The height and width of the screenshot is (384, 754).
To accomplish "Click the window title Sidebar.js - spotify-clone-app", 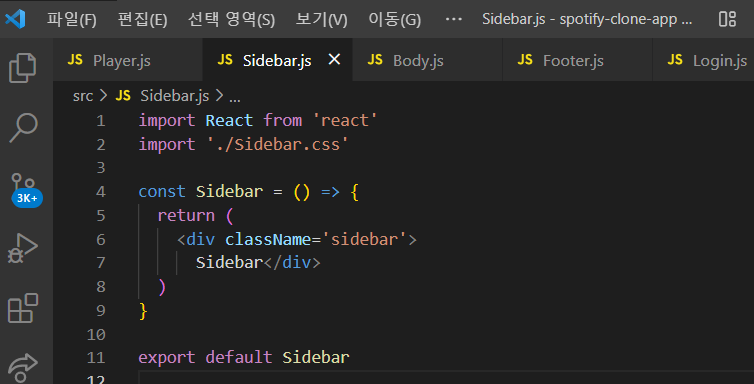I will [x=588, y=20].
